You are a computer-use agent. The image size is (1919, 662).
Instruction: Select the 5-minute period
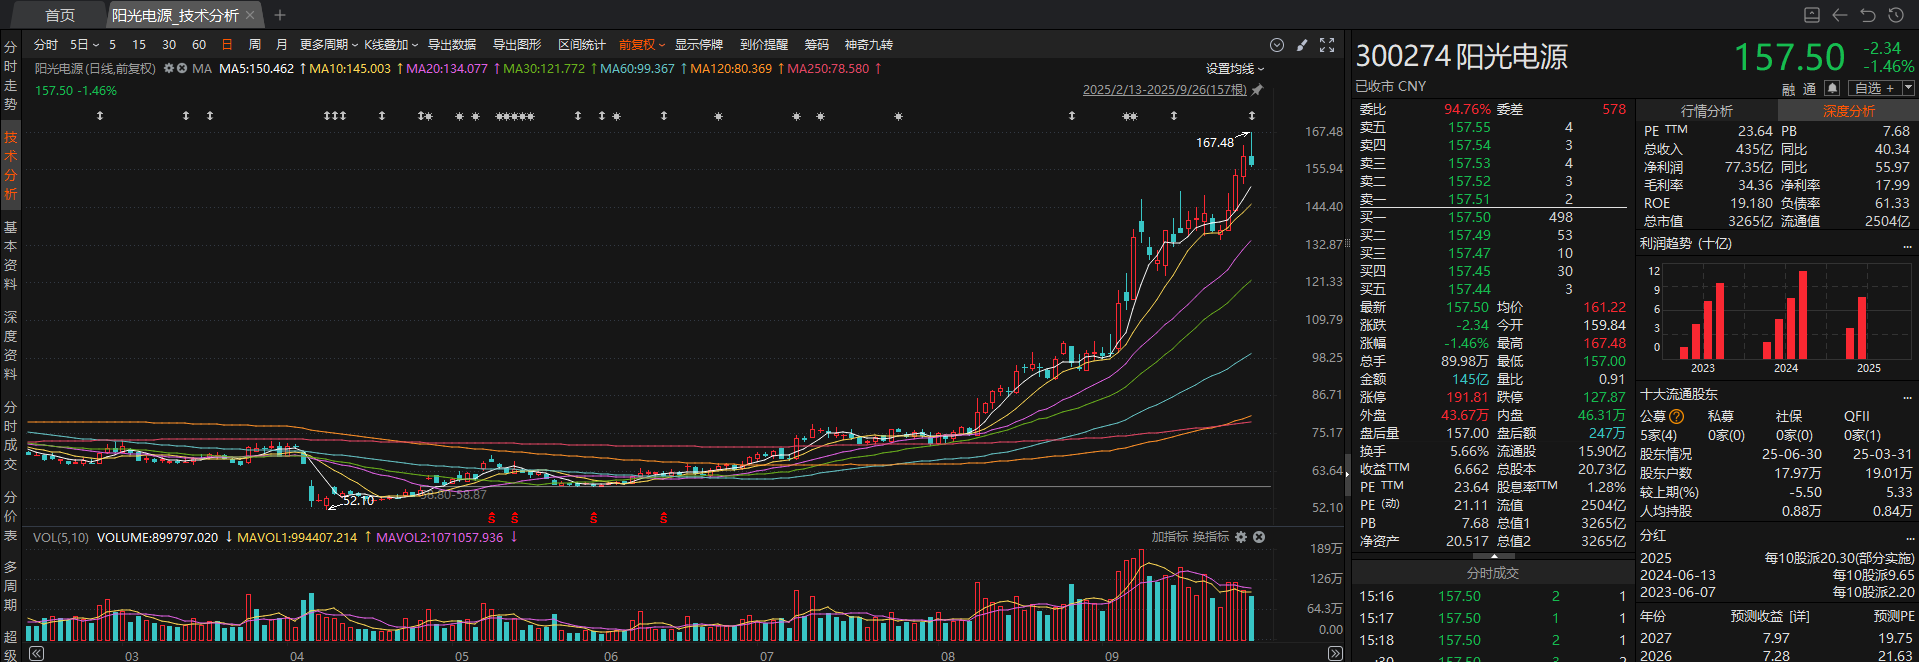pos(112,45)
